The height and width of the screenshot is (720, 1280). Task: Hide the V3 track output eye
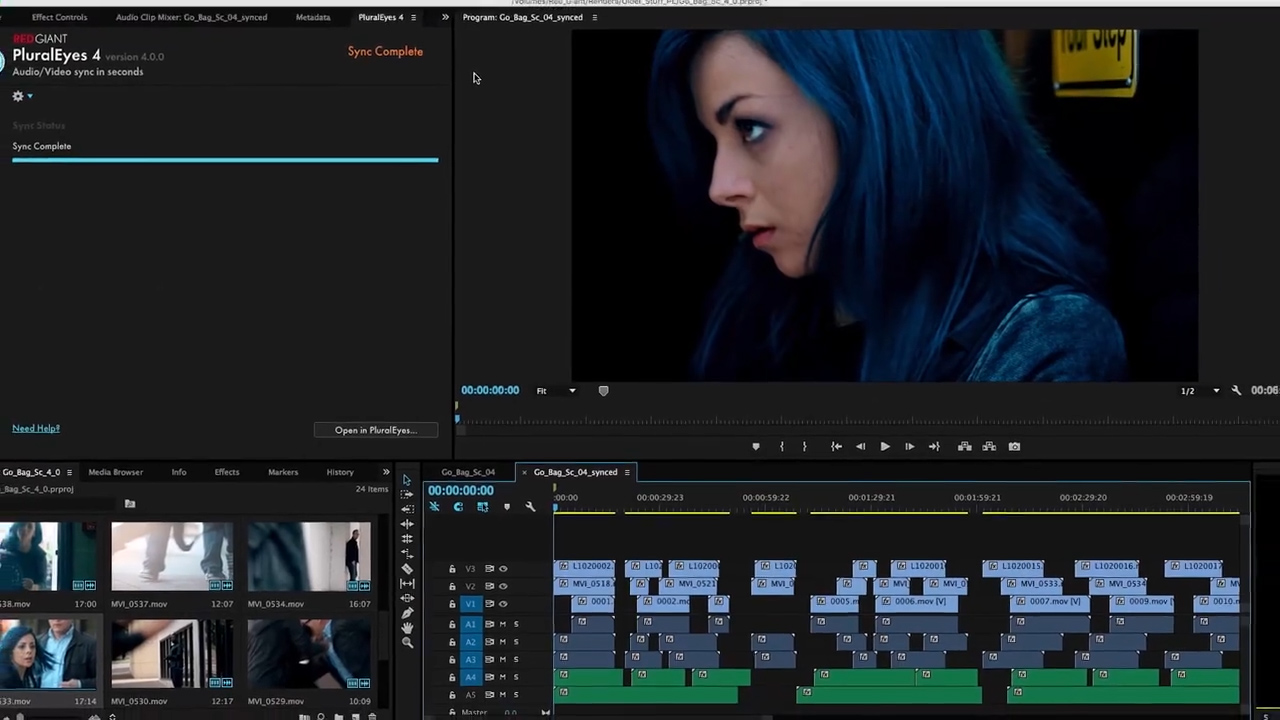click(x=503, y=568)
